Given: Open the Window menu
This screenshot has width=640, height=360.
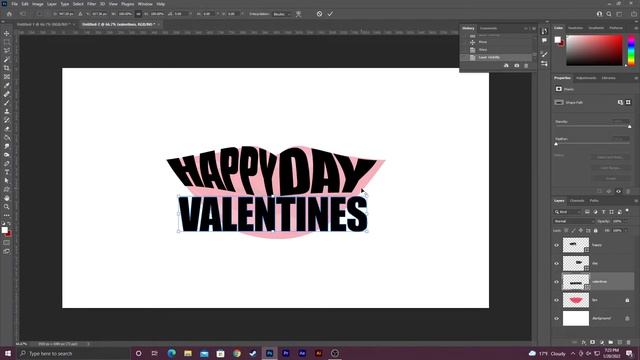Looking at the screenshot, I should click(x=145, y=4).
